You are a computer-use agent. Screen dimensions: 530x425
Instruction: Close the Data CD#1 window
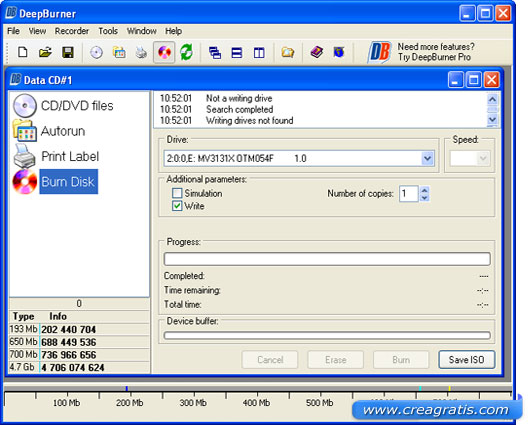tap(491, 80)
